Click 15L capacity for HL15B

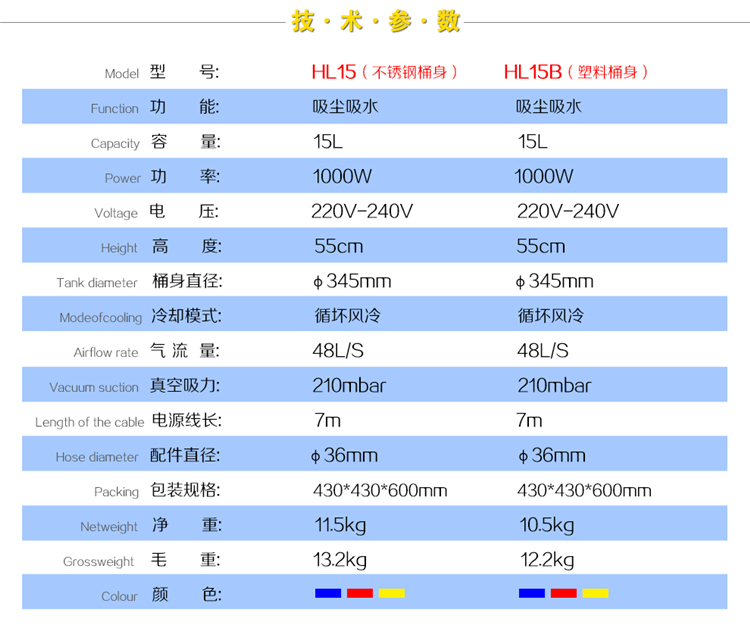click(532, 142)
